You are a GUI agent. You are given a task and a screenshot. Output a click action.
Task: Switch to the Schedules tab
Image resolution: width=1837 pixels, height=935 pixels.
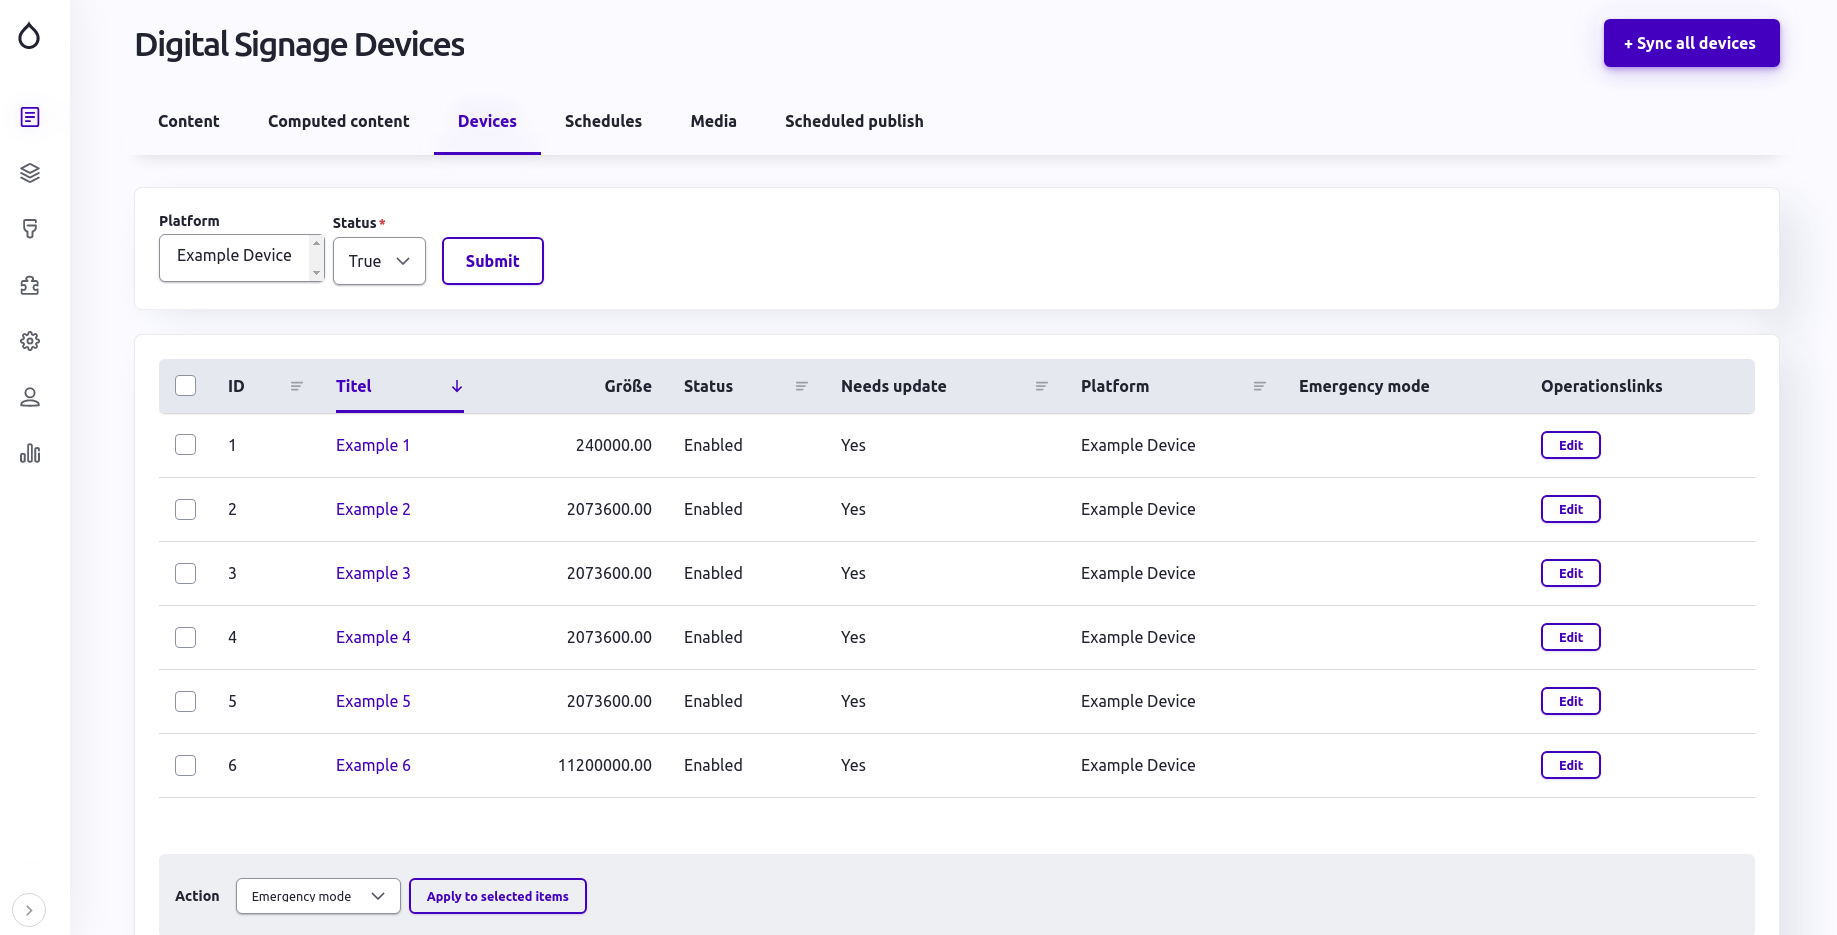coord(603,121)
